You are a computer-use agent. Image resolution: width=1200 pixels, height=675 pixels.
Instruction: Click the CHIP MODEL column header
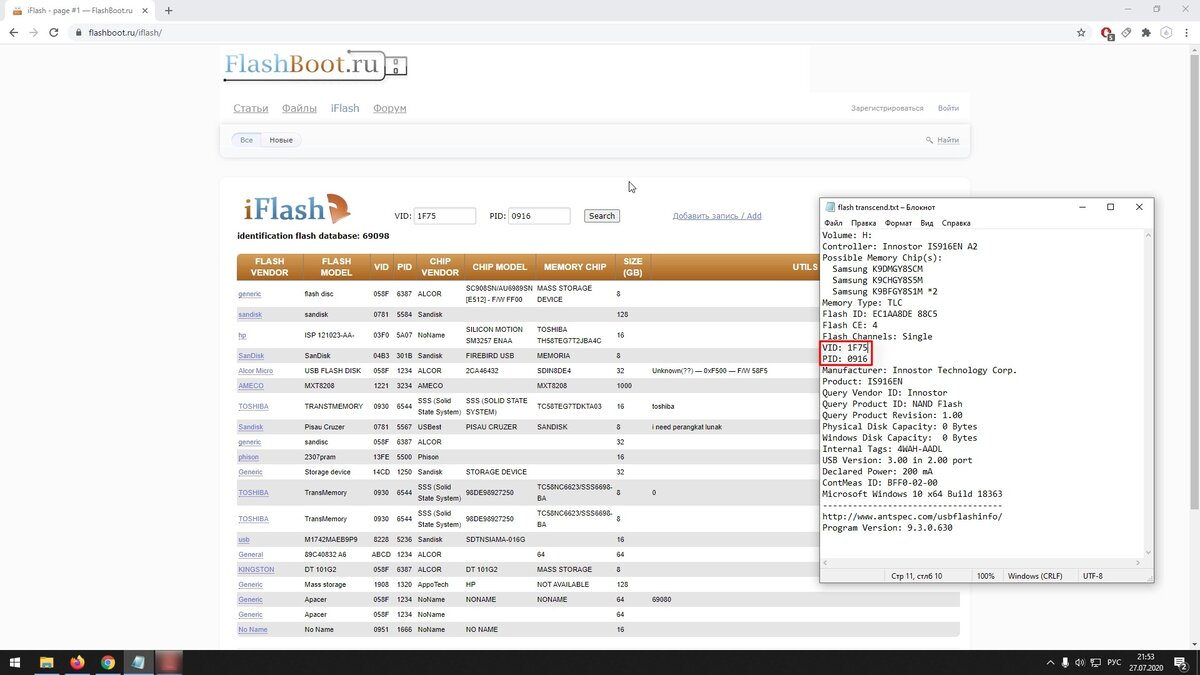coord(499,267)
